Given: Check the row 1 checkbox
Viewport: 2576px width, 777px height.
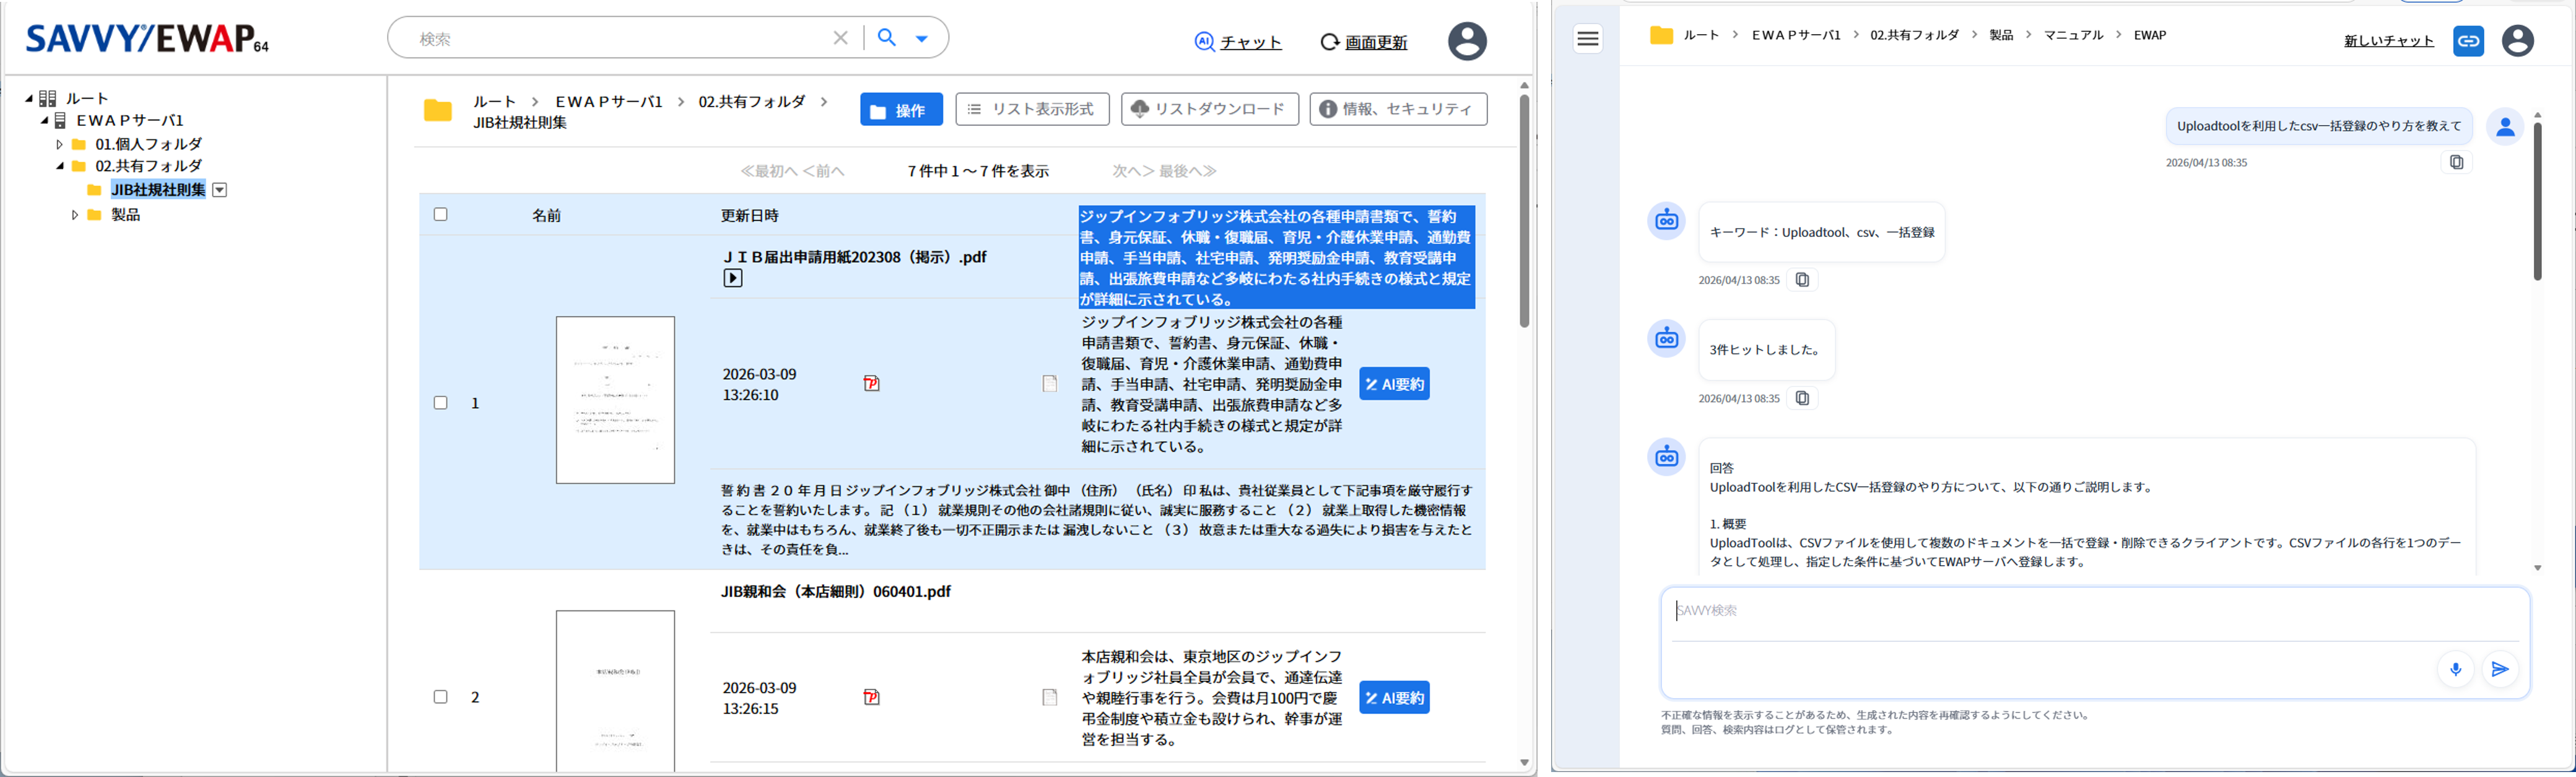Looking at the screenshot, I should tap(440, 402).
